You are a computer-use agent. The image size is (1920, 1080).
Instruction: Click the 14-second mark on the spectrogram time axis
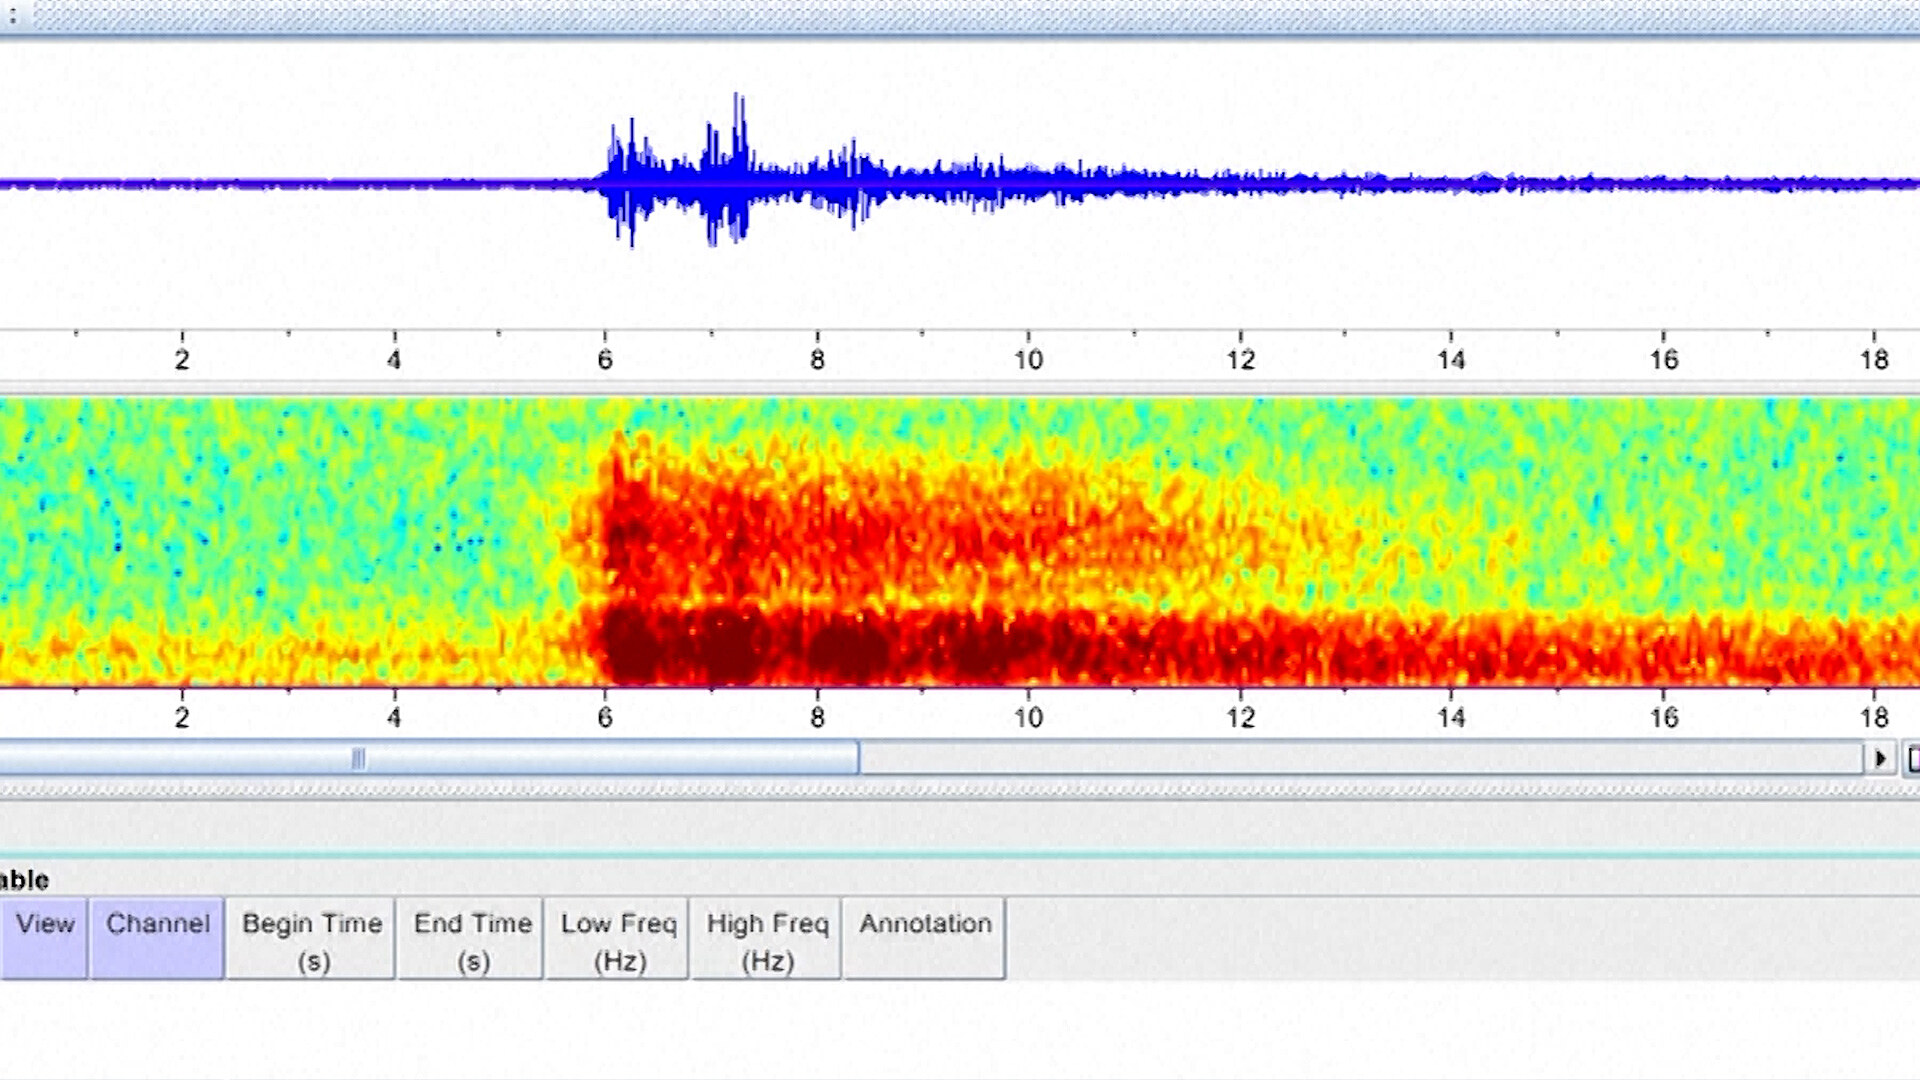(x=1451, y=717)
